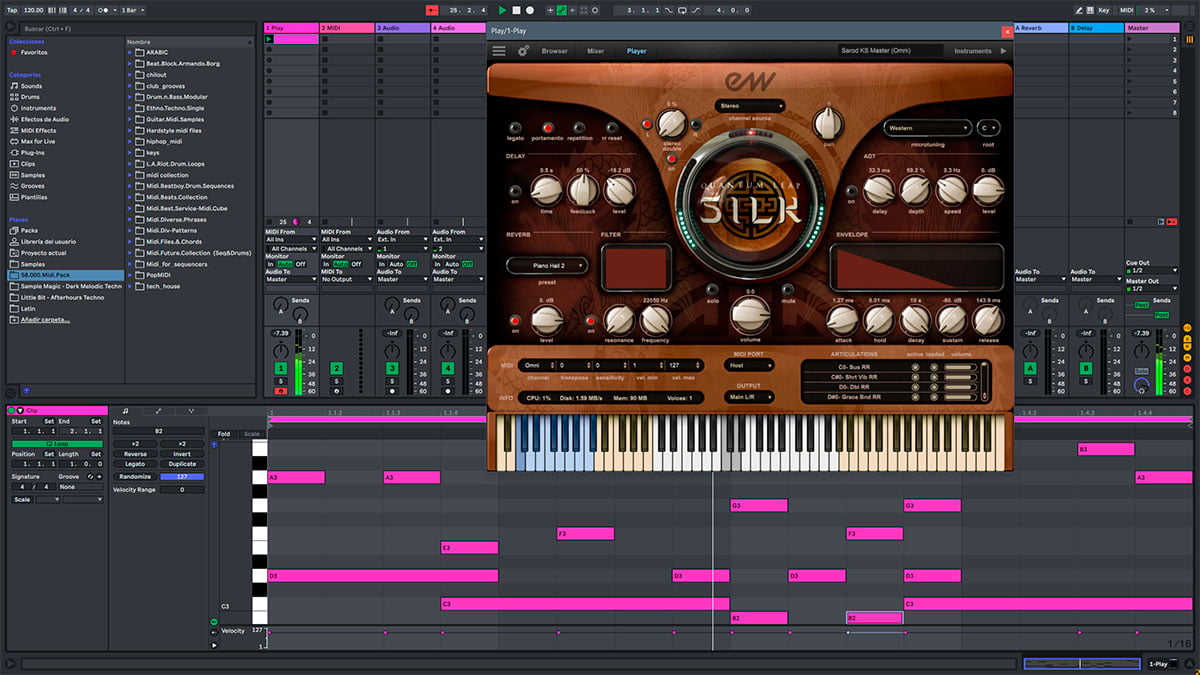1200x675 pixels.
Task: Click the Legato notes button
Action: point(135,464)
